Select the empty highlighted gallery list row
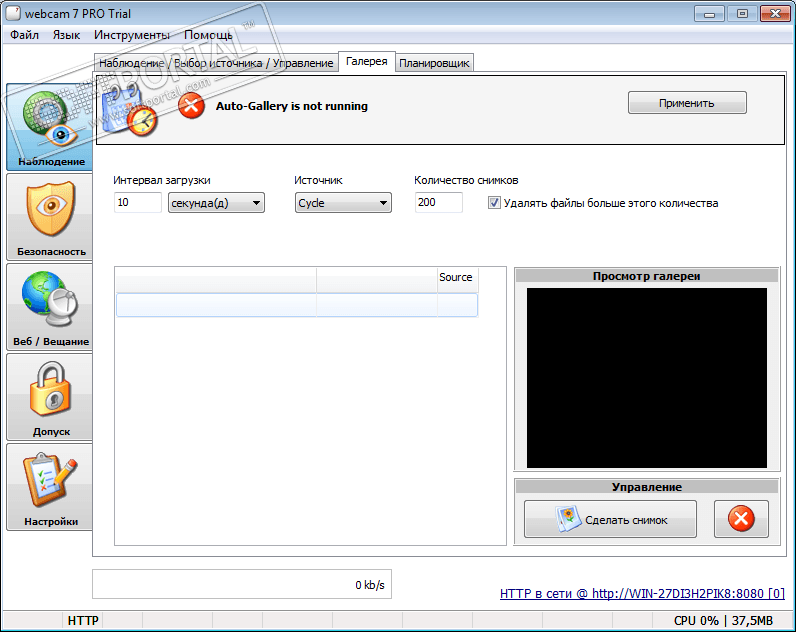Image resolution: width=796 pixels, height=632 pixels. 297,305
